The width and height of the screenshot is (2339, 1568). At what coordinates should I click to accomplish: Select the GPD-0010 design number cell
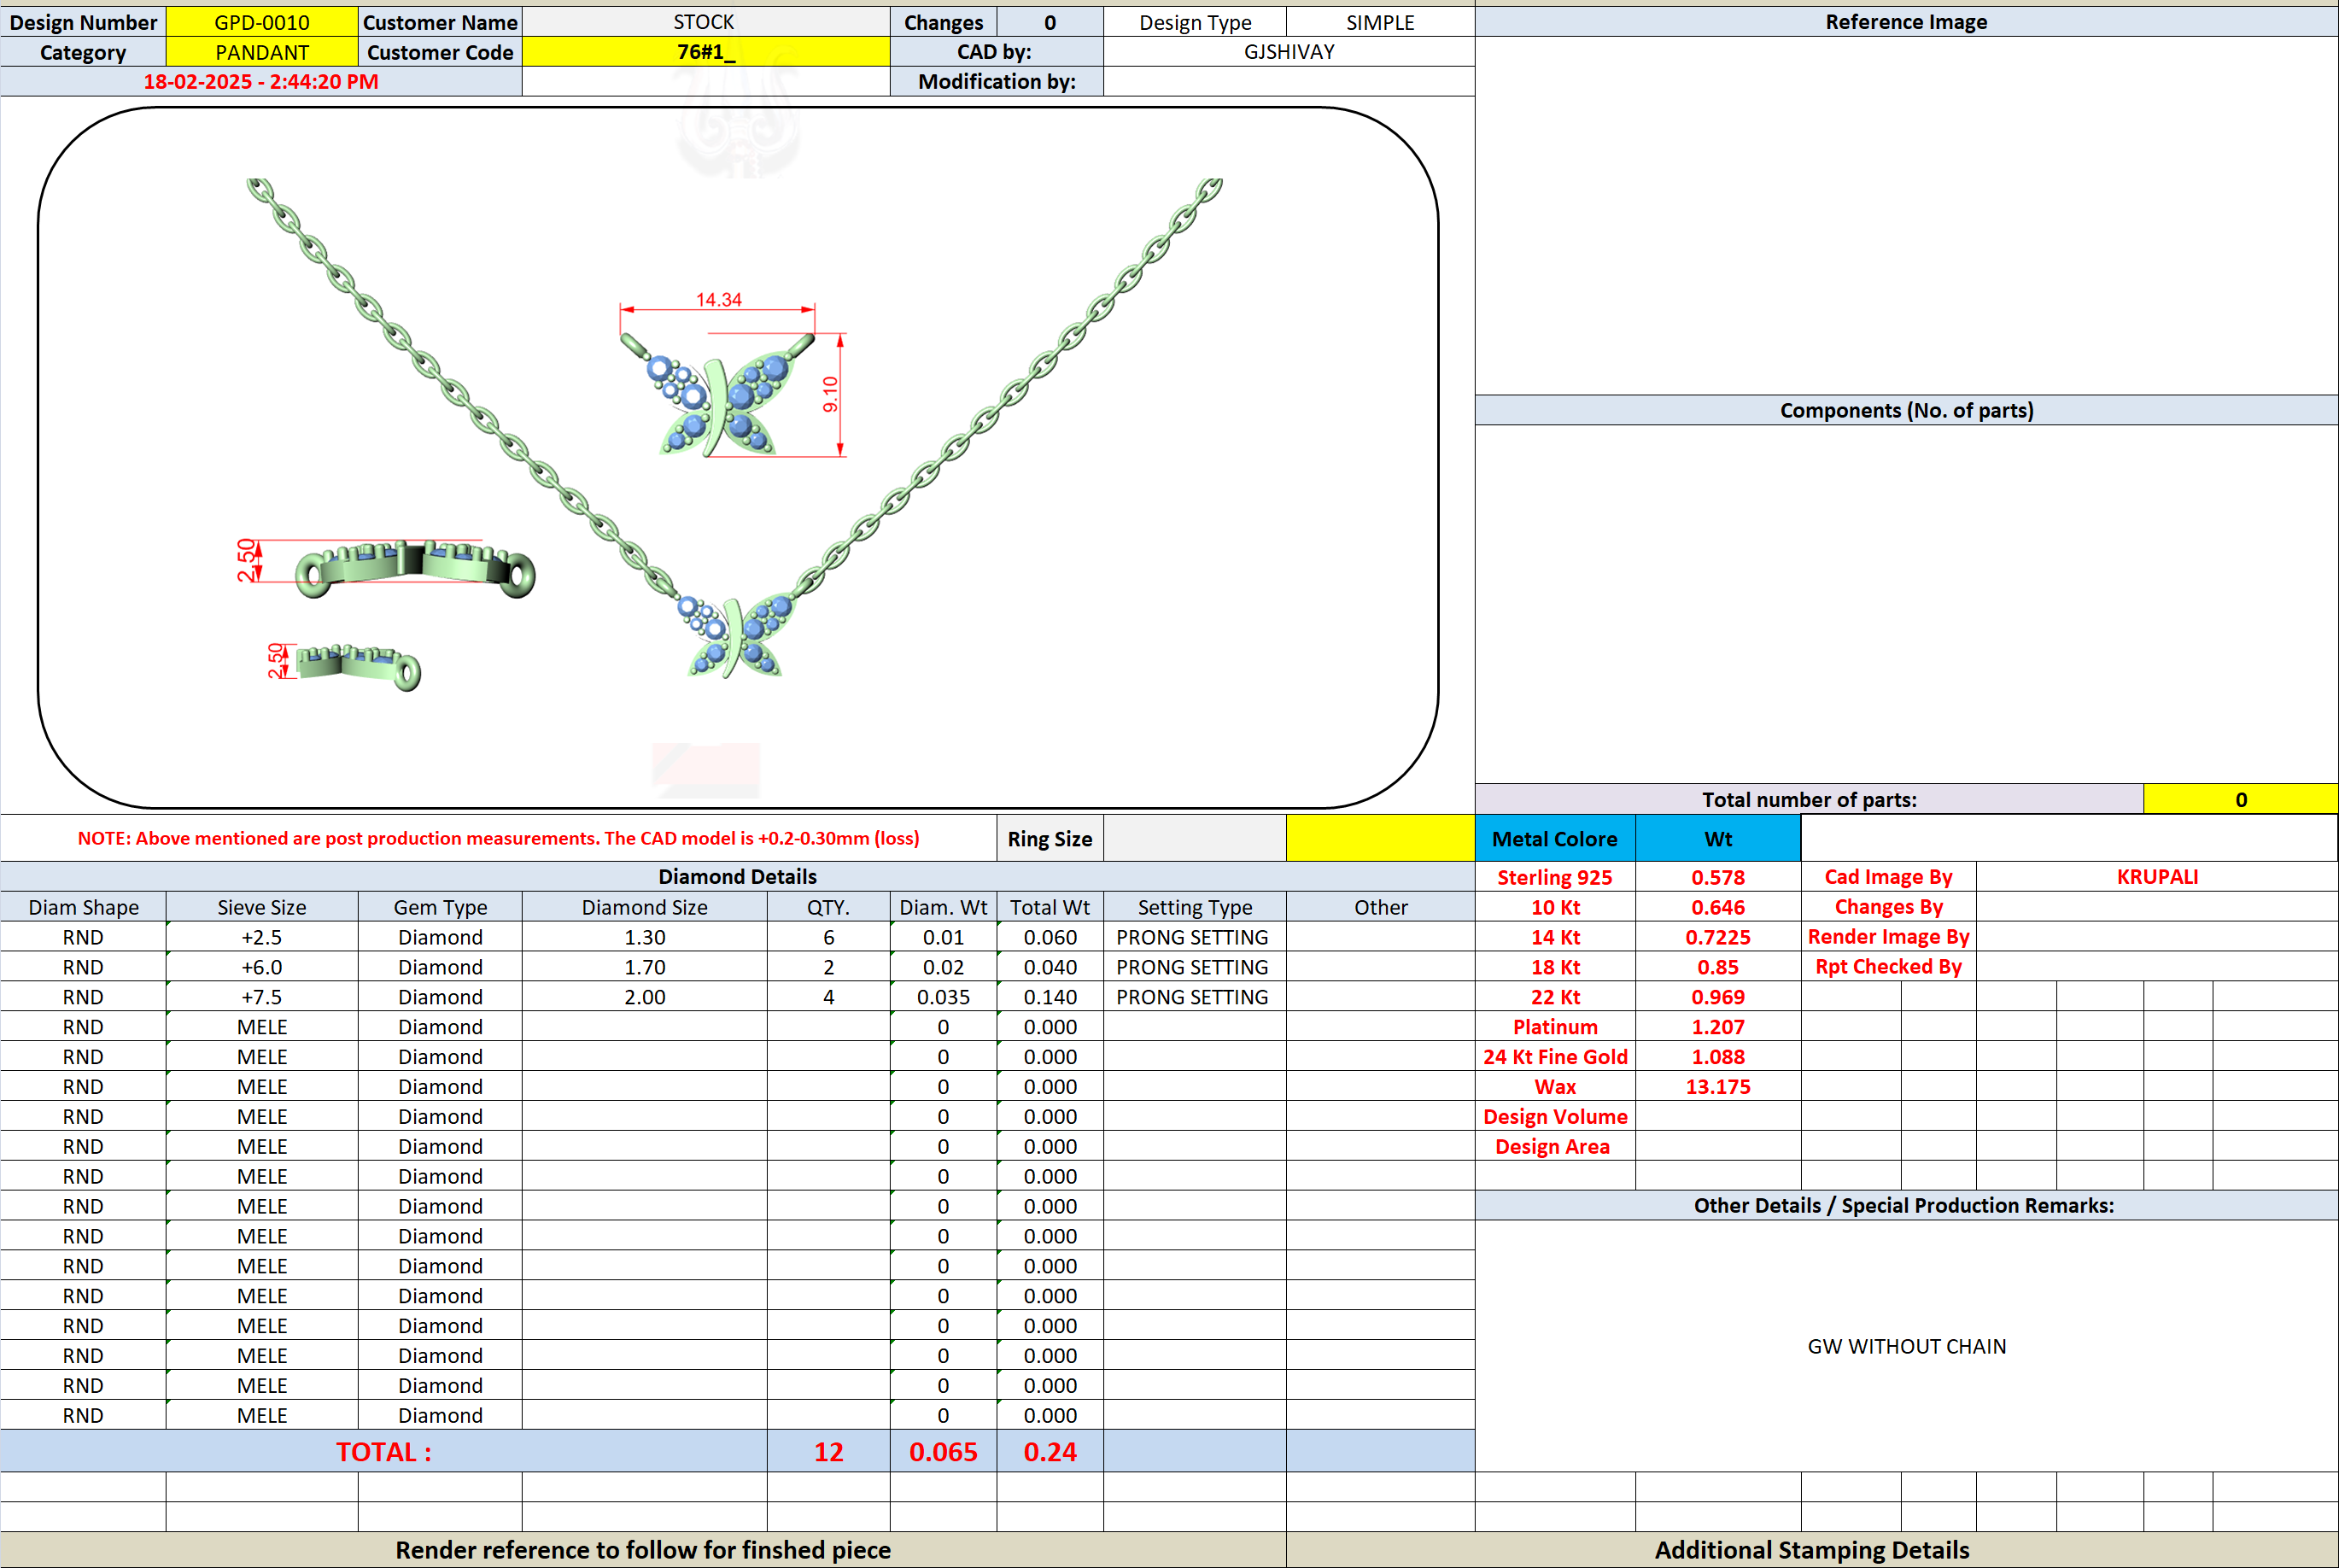pos(262,22)
